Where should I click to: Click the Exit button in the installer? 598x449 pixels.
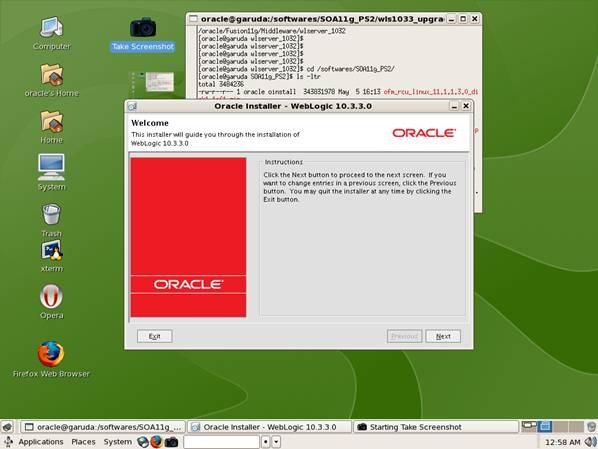point(154,336)
